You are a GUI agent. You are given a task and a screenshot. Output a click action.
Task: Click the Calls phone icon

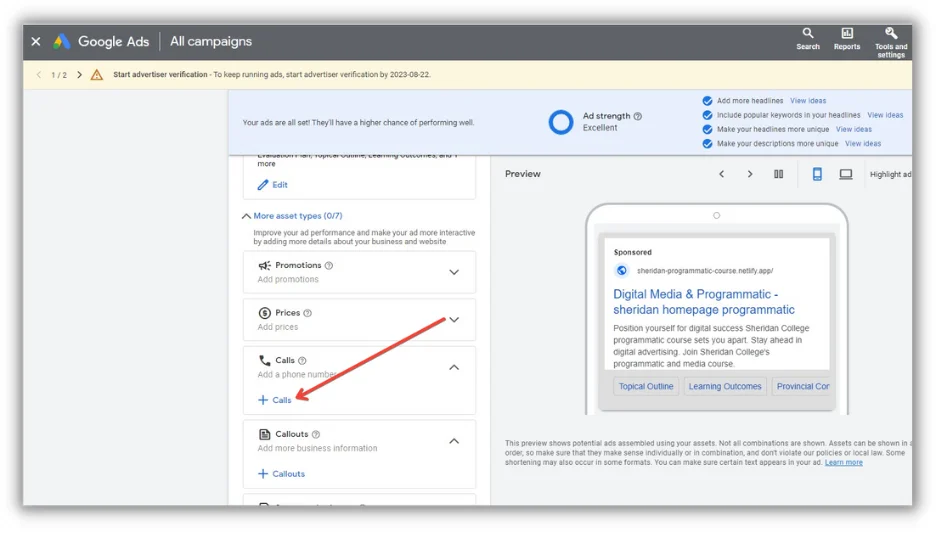click(x=264, y=361)
